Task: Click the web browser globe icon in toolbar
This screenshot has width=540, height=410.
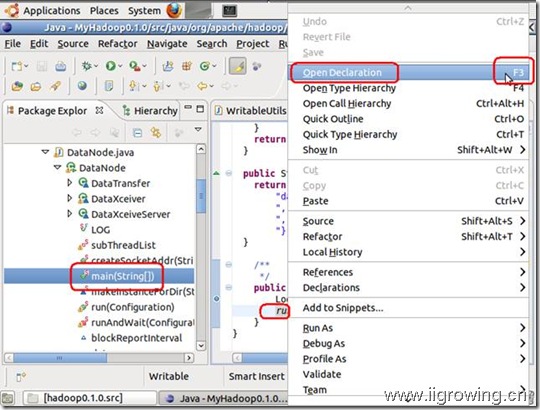Action: (82, 85)
